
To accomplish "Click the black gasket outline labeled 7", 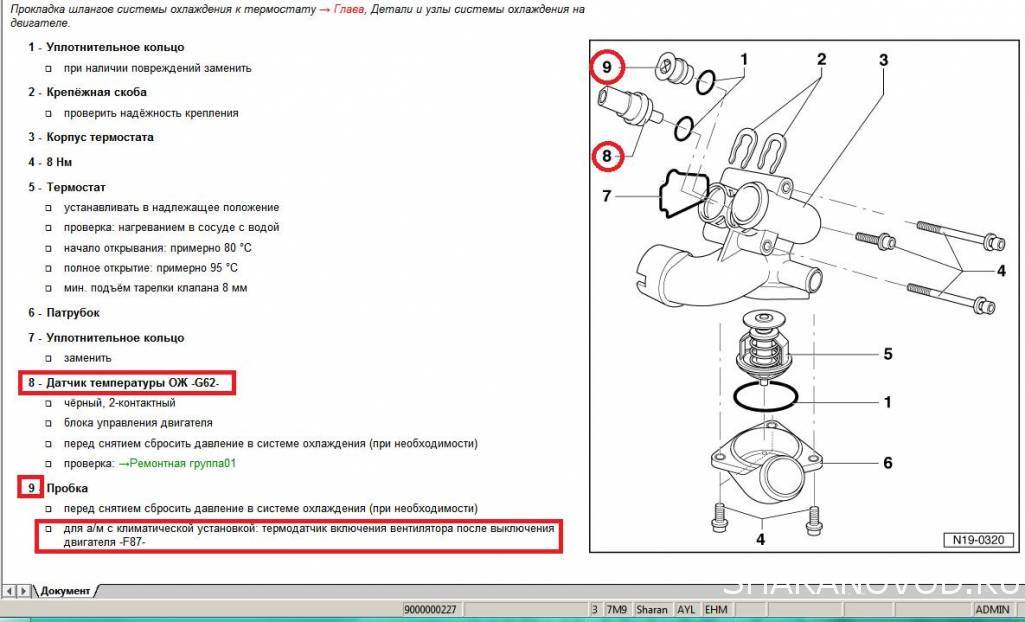I will tap(684, 193).
